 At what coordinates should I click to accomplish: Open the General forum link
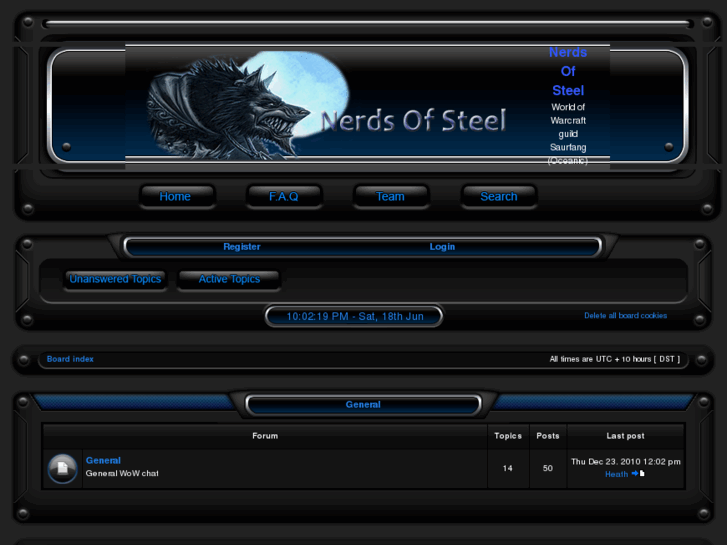103,461
